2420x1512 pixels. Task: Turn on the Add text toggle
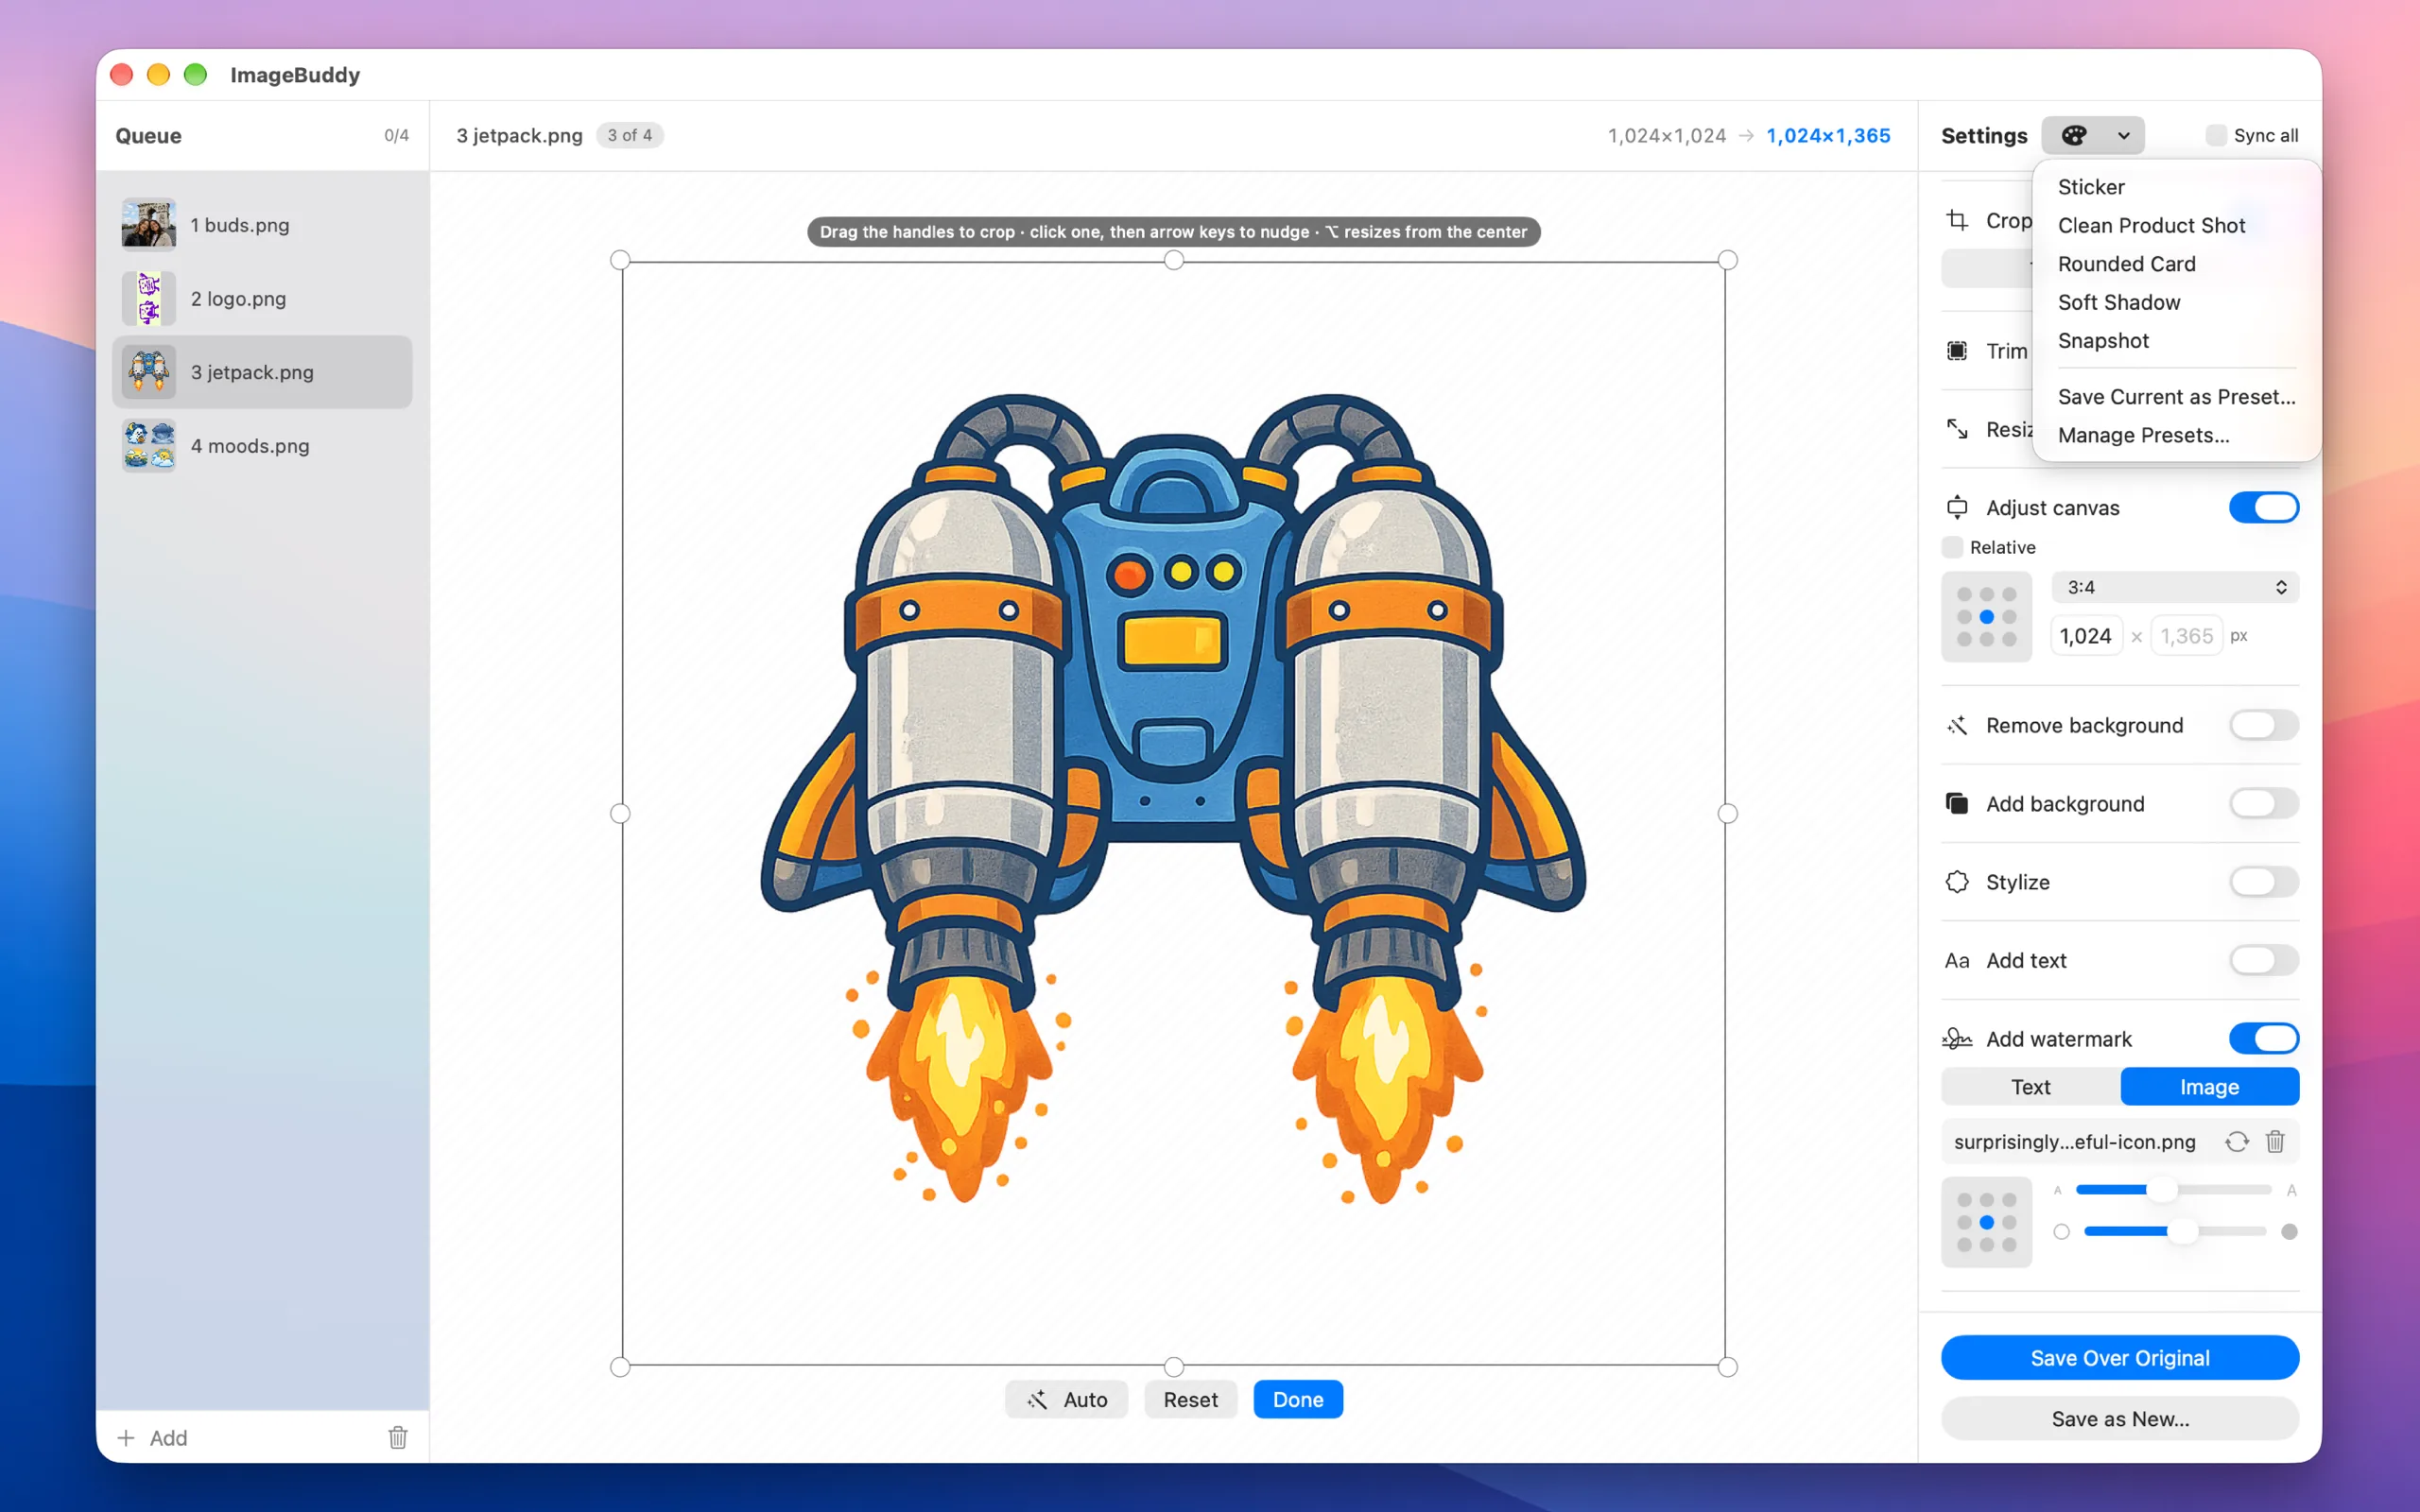coord(2264,961)
